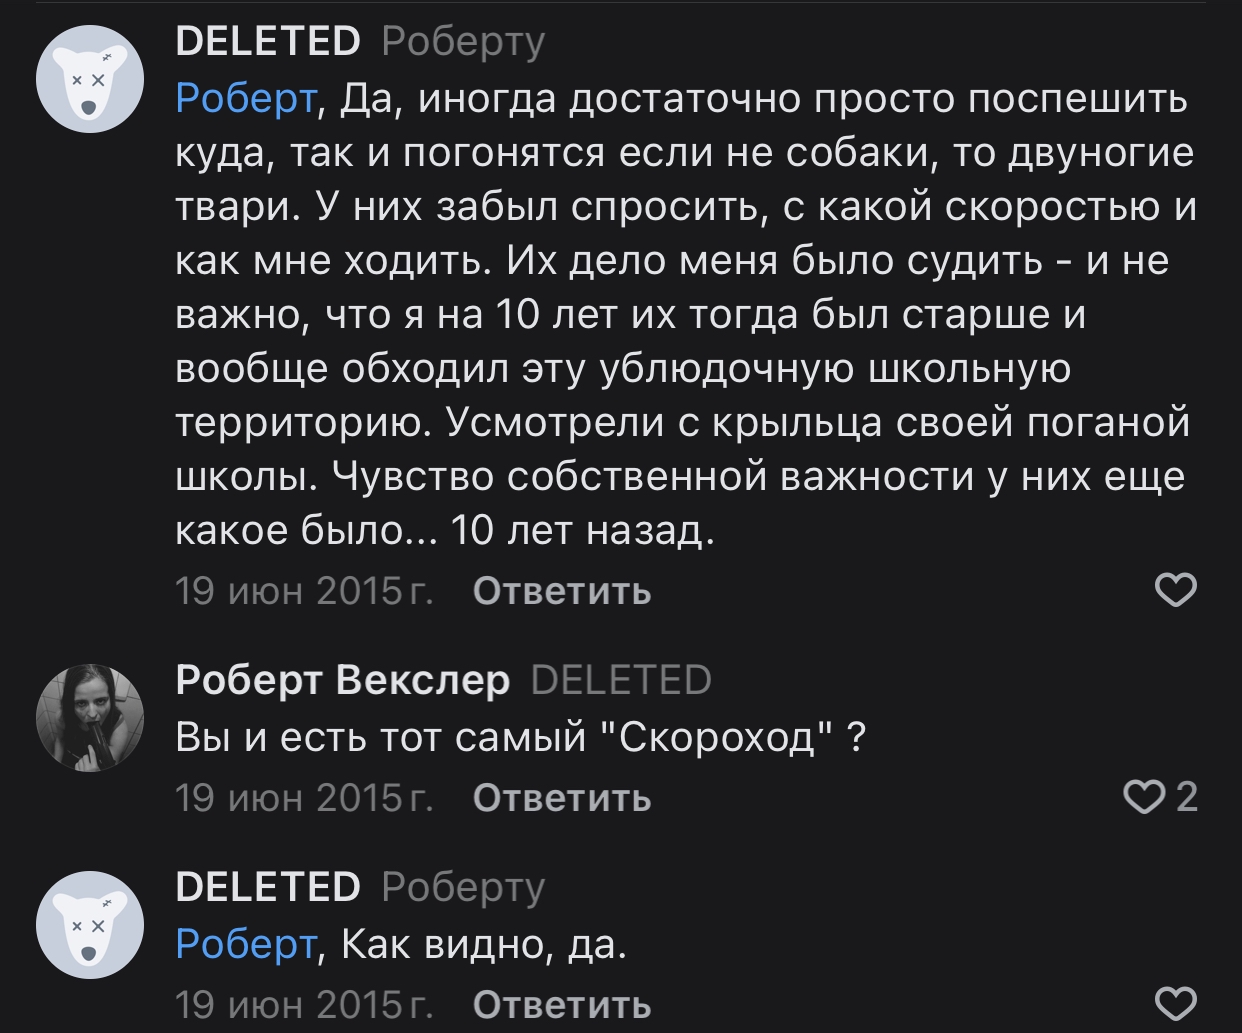This screenshot has height=1033, width=1242.
Task: Like the long comment about "двуногие твари"
Action: click(x=1175, y=591)
